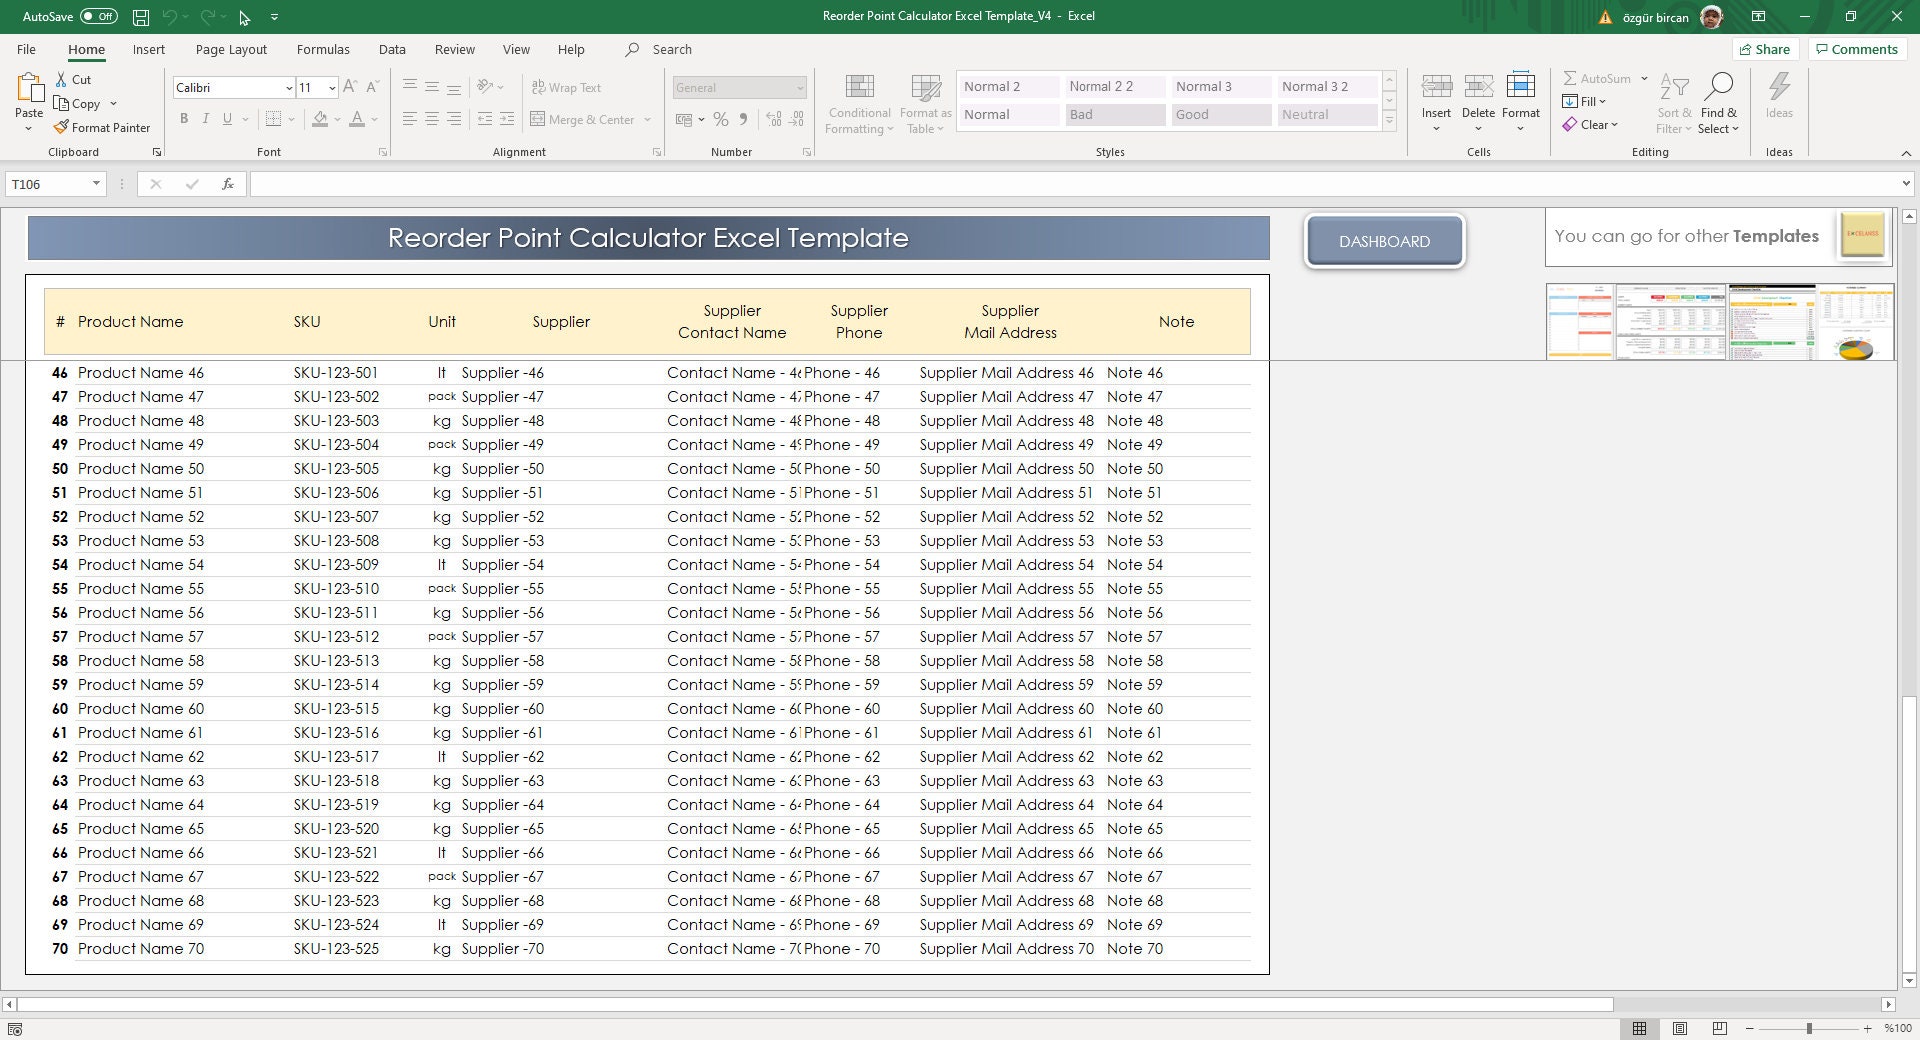Click the Cut scissors icon
Image resolution: width=1920 pixels, height=1040 pixels.
pyautogui.click(x=61, y=79)
